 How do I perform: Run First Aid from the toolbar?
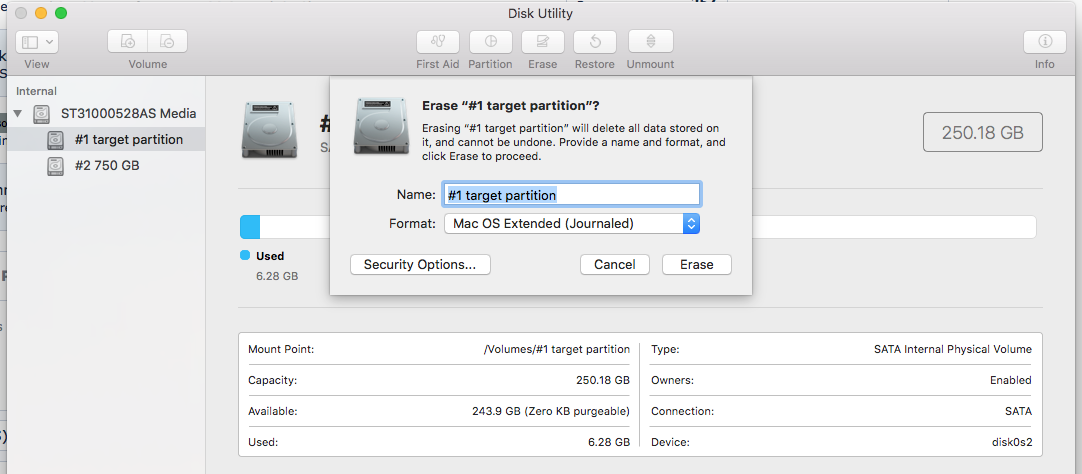(437, 42)
